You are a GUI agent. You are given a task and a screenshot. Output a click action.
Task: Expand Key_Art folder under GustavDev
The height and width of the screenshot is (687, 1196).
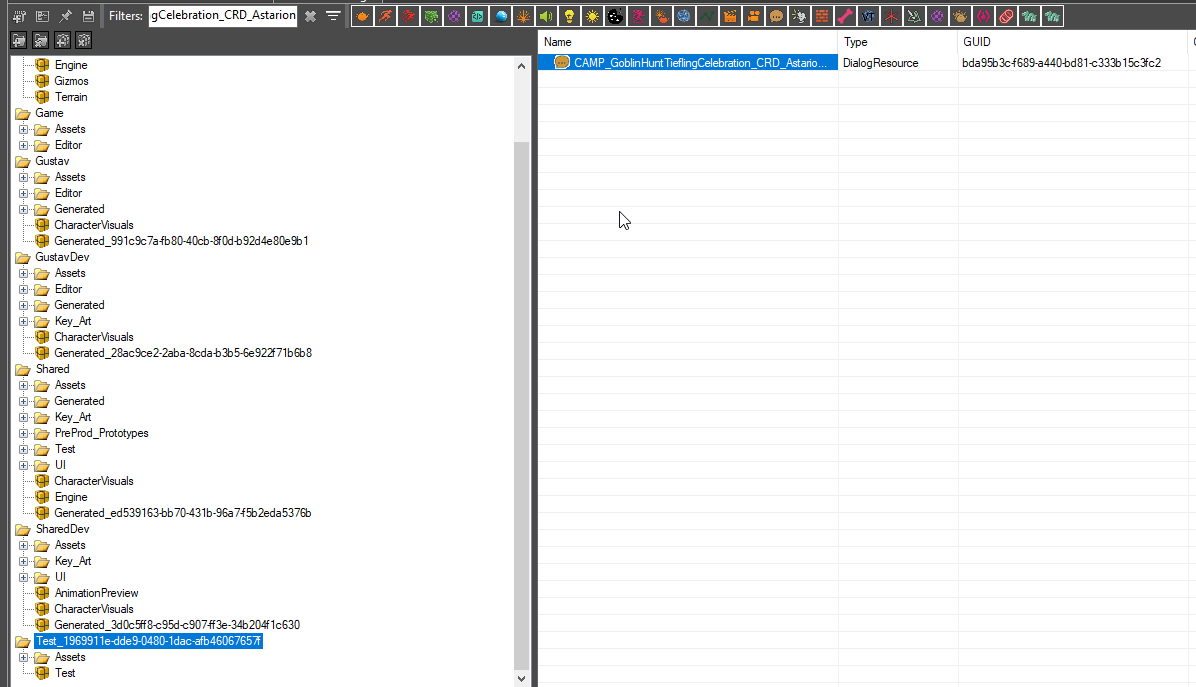click(24, 322)
